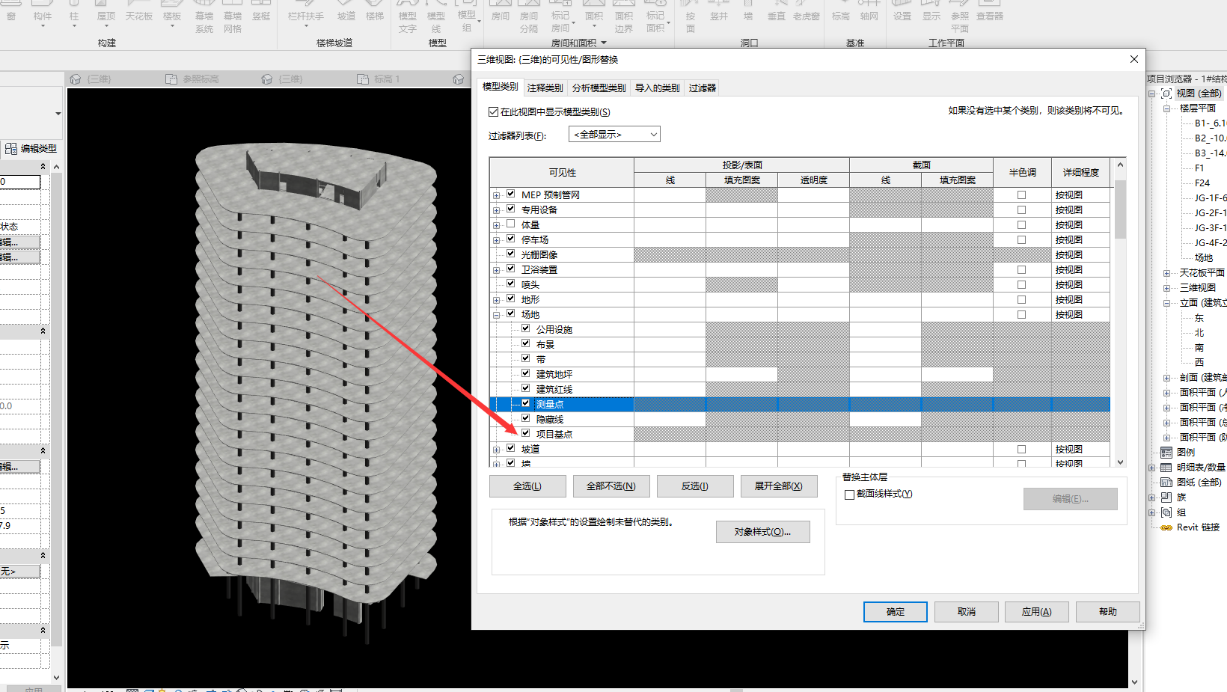Viewport: 1227px width, 692px height.
Task: Uncheck the 建筑红线 checkbox
Action: tap(526, 389)
